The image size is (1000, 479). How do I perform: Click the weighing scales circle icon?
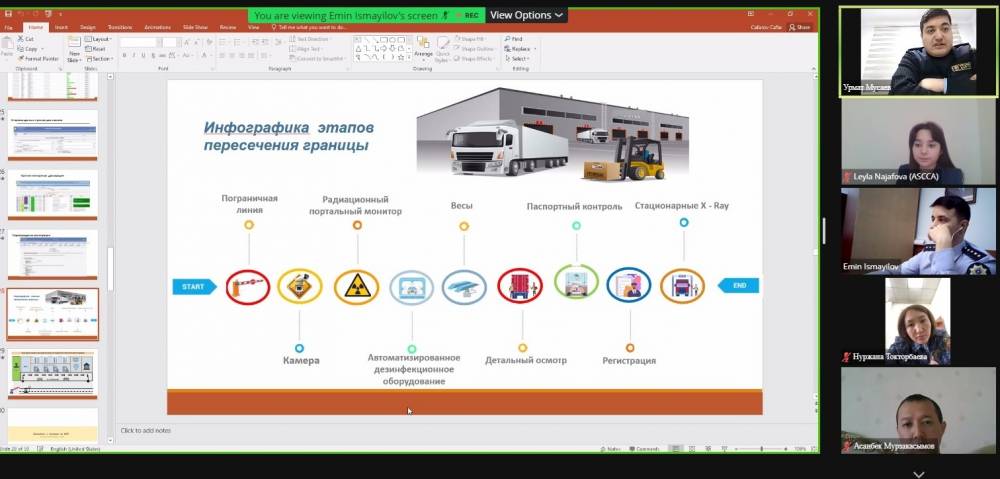[464, 287]
